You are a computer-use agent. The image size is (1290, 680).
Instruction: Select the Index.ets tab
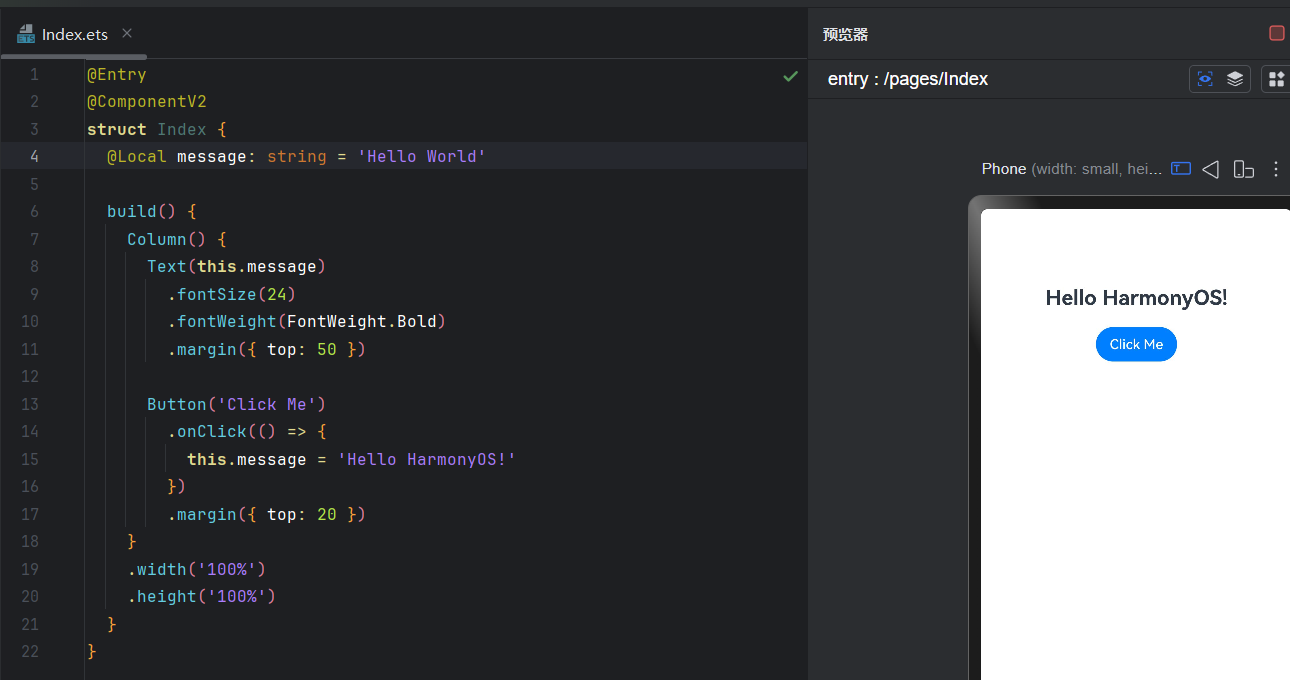74,35
